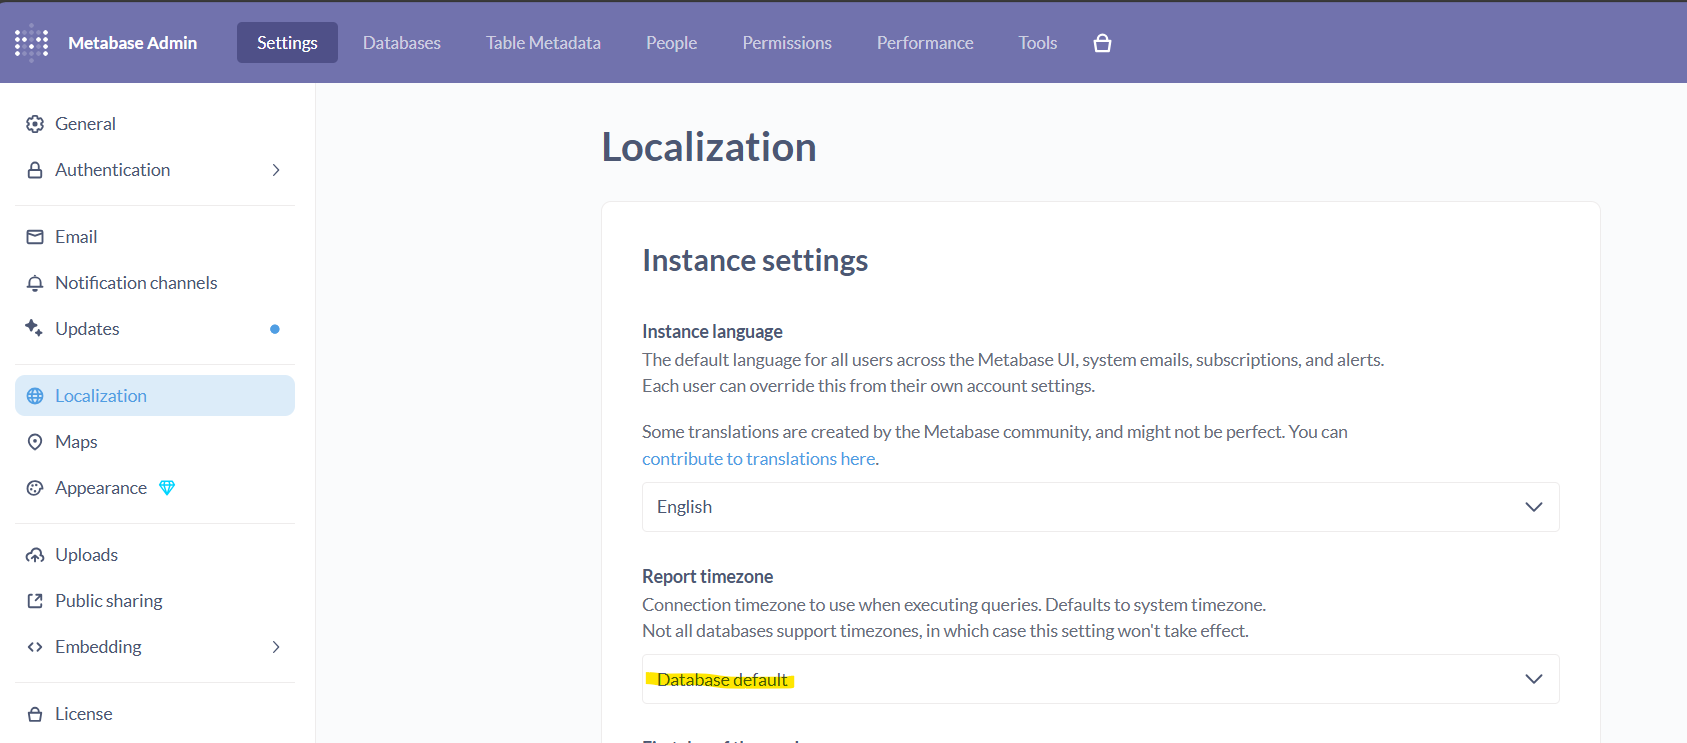Open the People admin section
The width and height of the screenshot is (1687, 743).
point(671,43)
